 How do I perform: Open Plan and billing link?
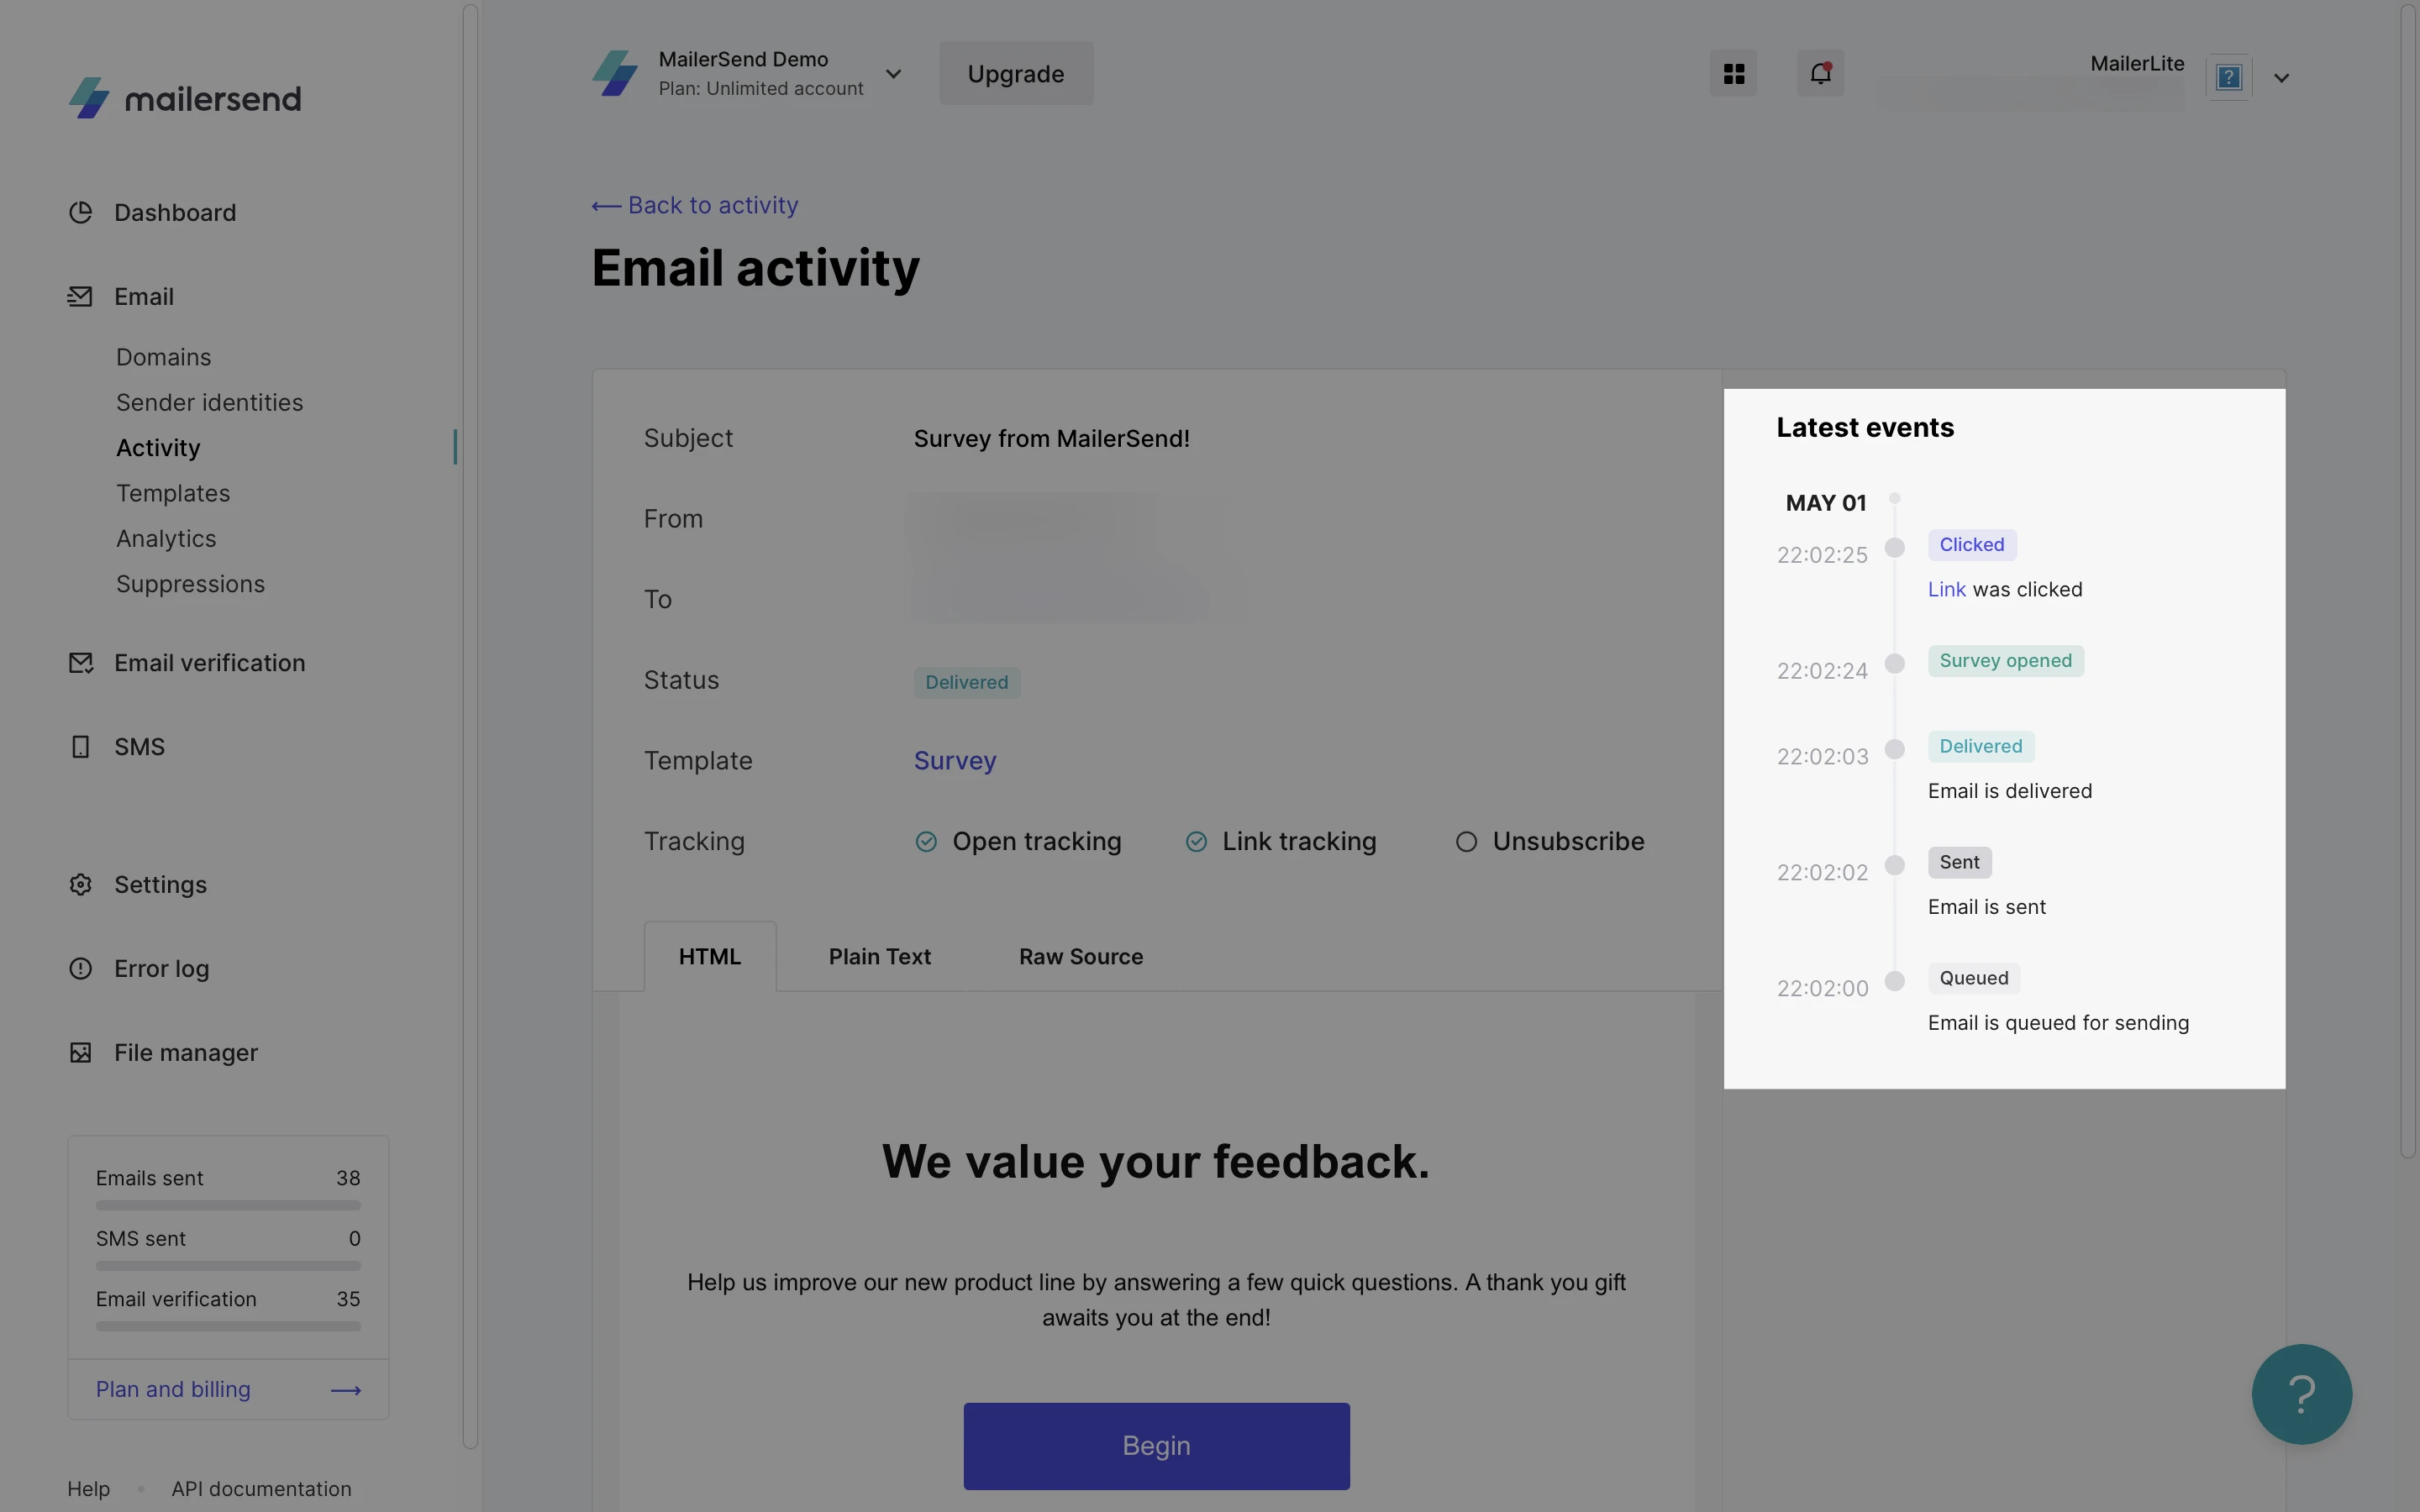173,1389
